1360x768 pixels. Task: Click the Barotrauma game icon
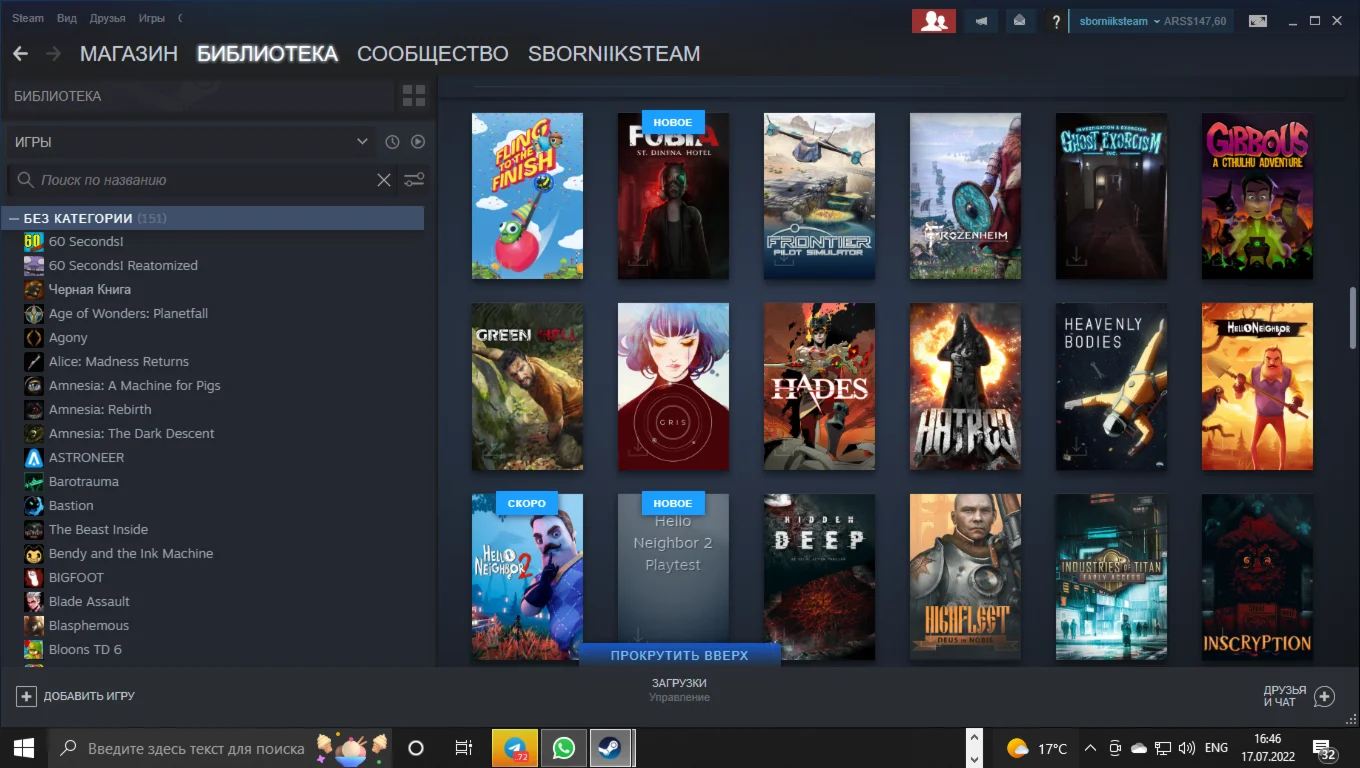pos(33,481)
